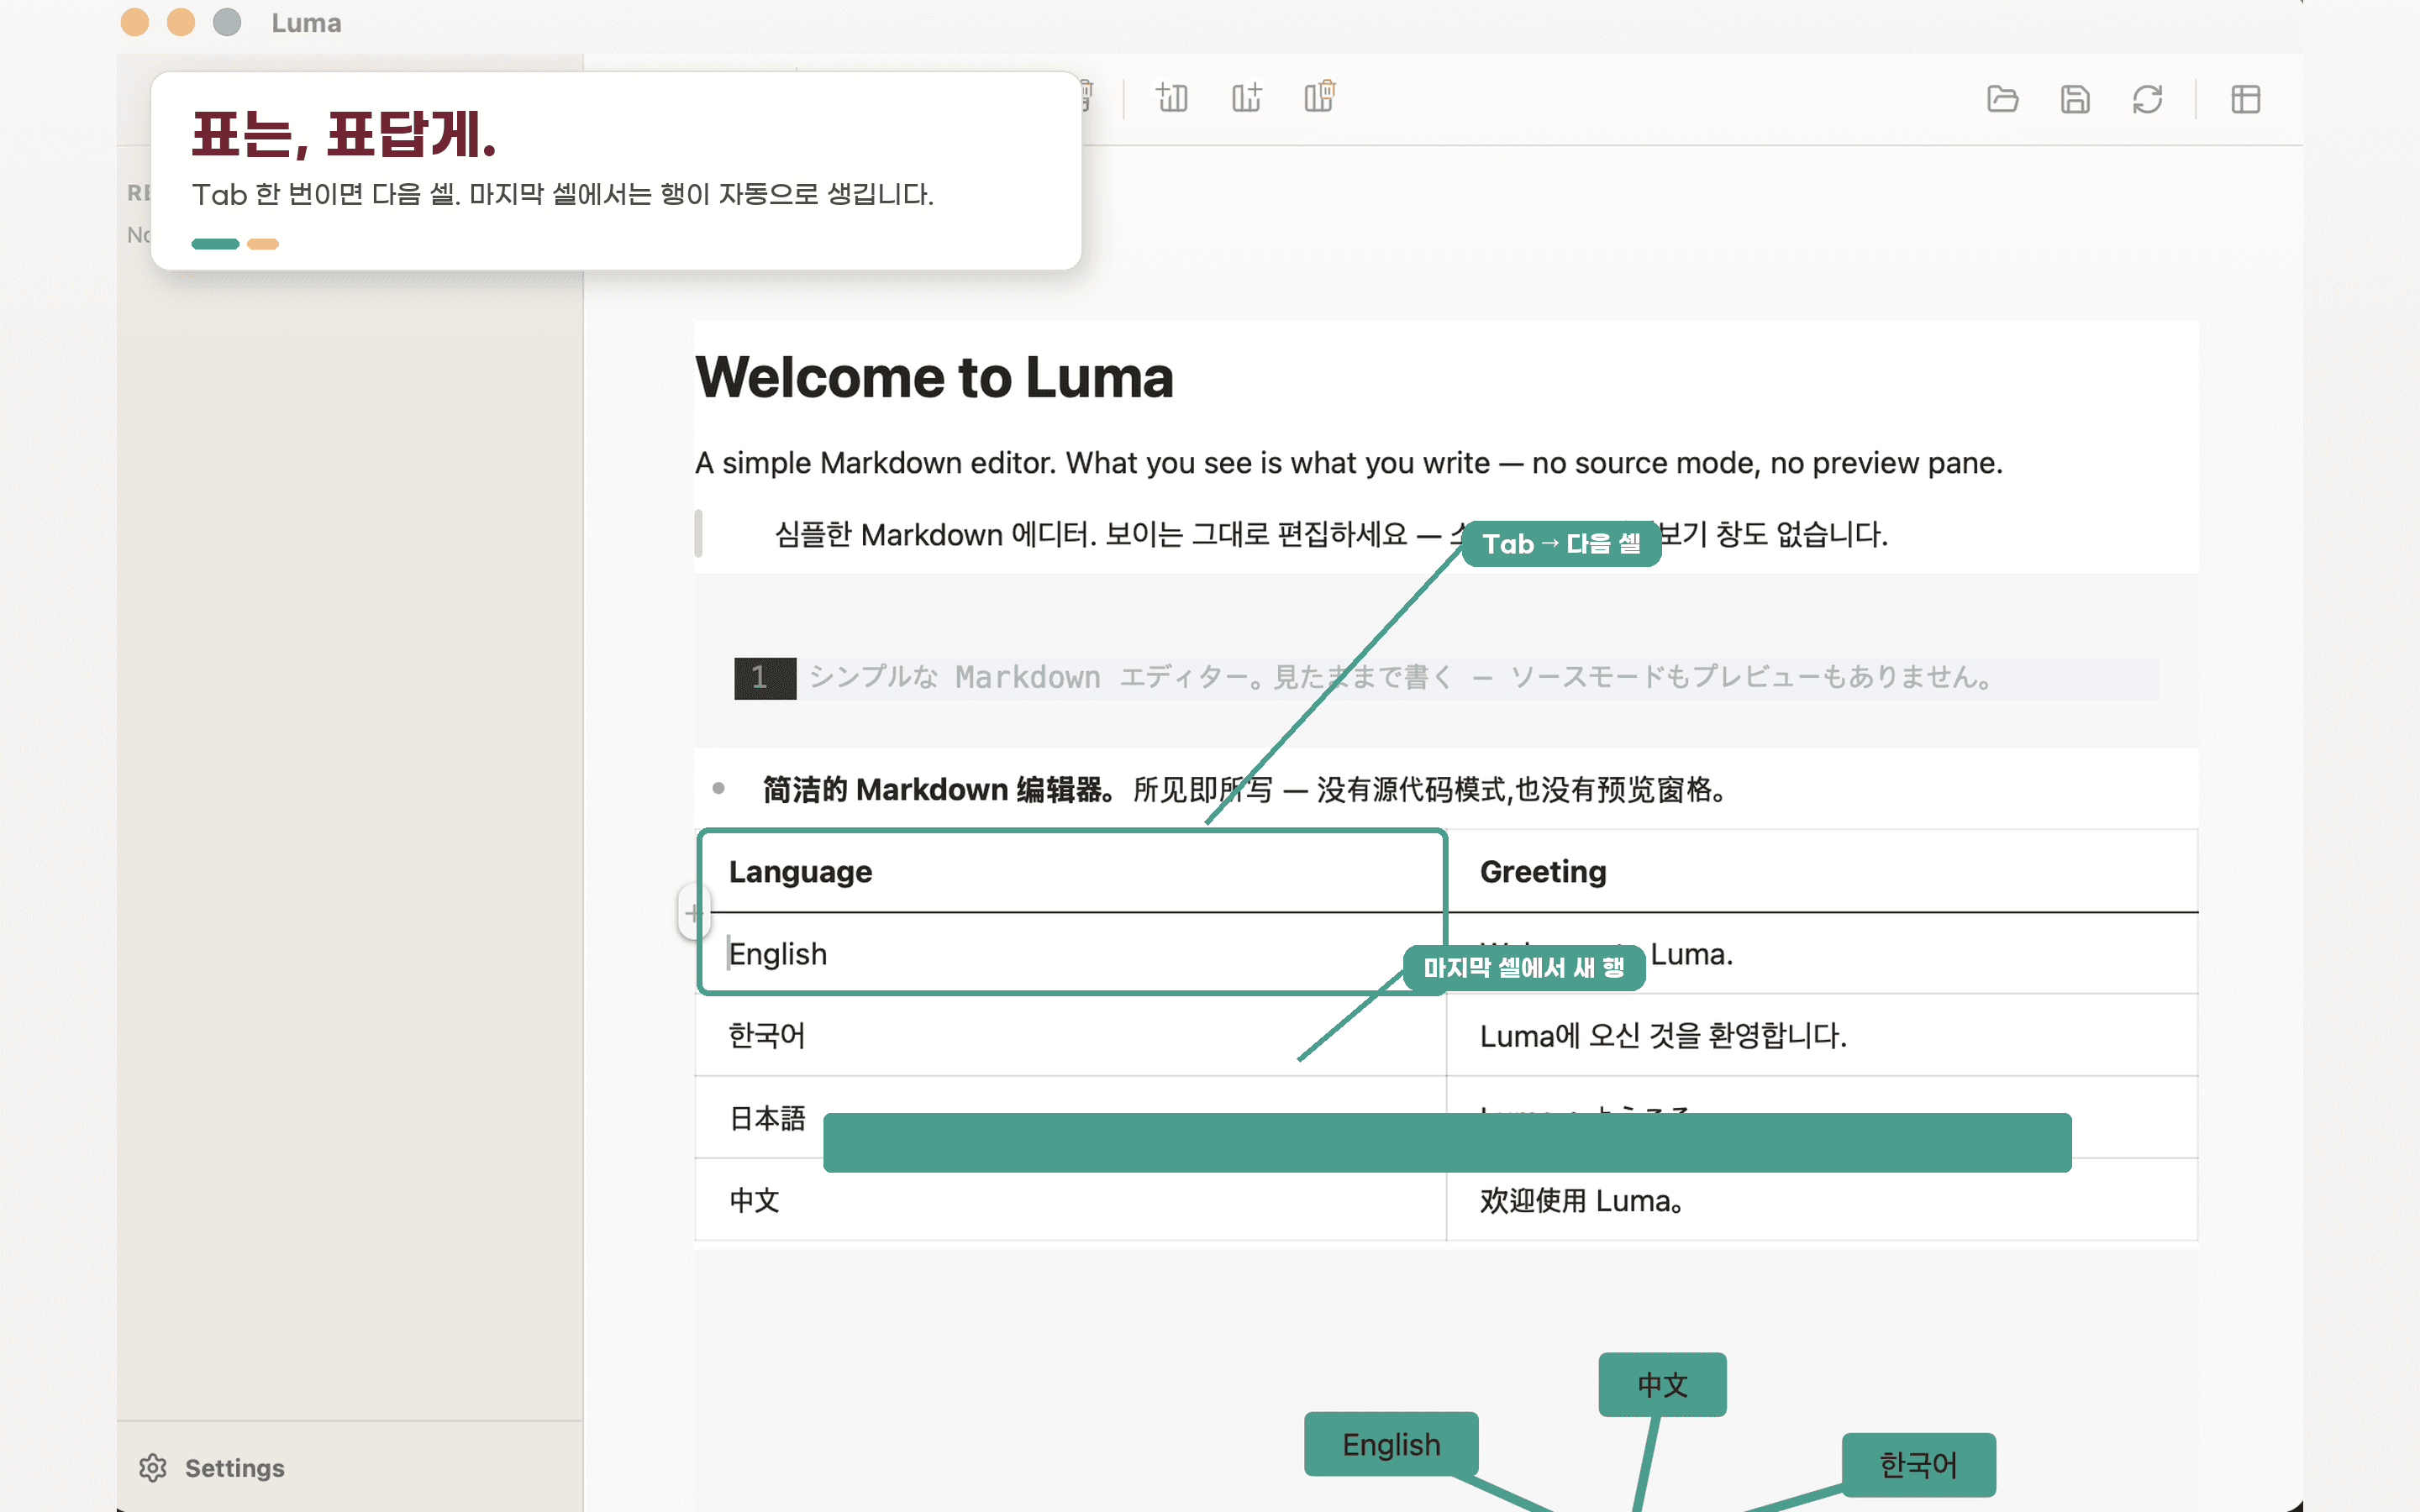Click the "Welcome to Luma" heading
The height and width of the screenshot is (1512, 2420).
[934, 377]
